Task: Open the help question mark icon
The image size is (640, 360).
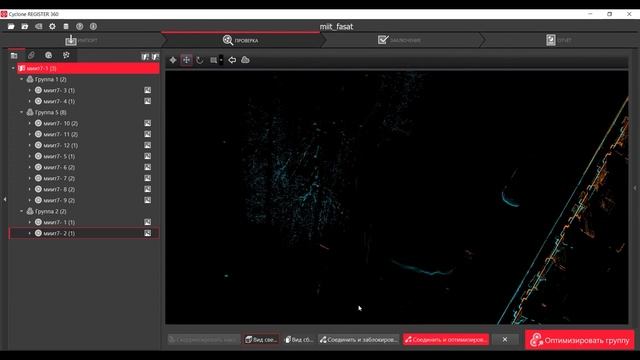Action: (80, 27)
